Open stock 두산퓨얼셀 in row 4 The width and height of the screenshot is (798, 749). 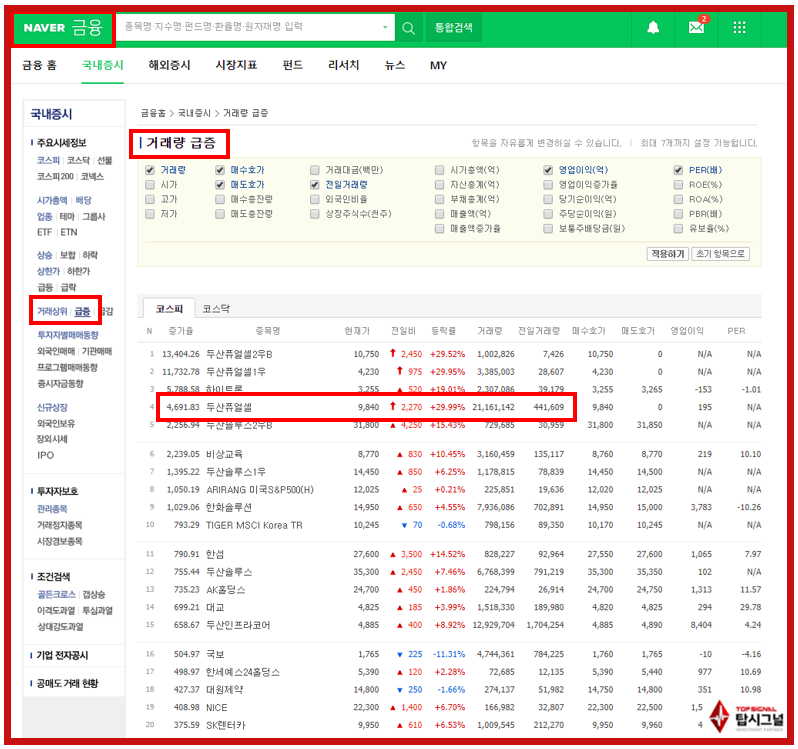229,407
